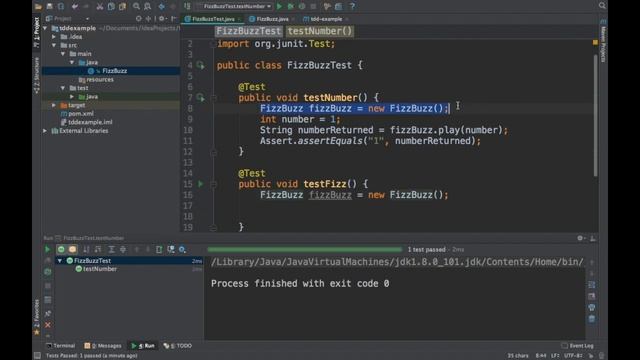The image size is (640, 360).
Task: Toggle Favorites tool window side tab
Action: click(36, 317)
